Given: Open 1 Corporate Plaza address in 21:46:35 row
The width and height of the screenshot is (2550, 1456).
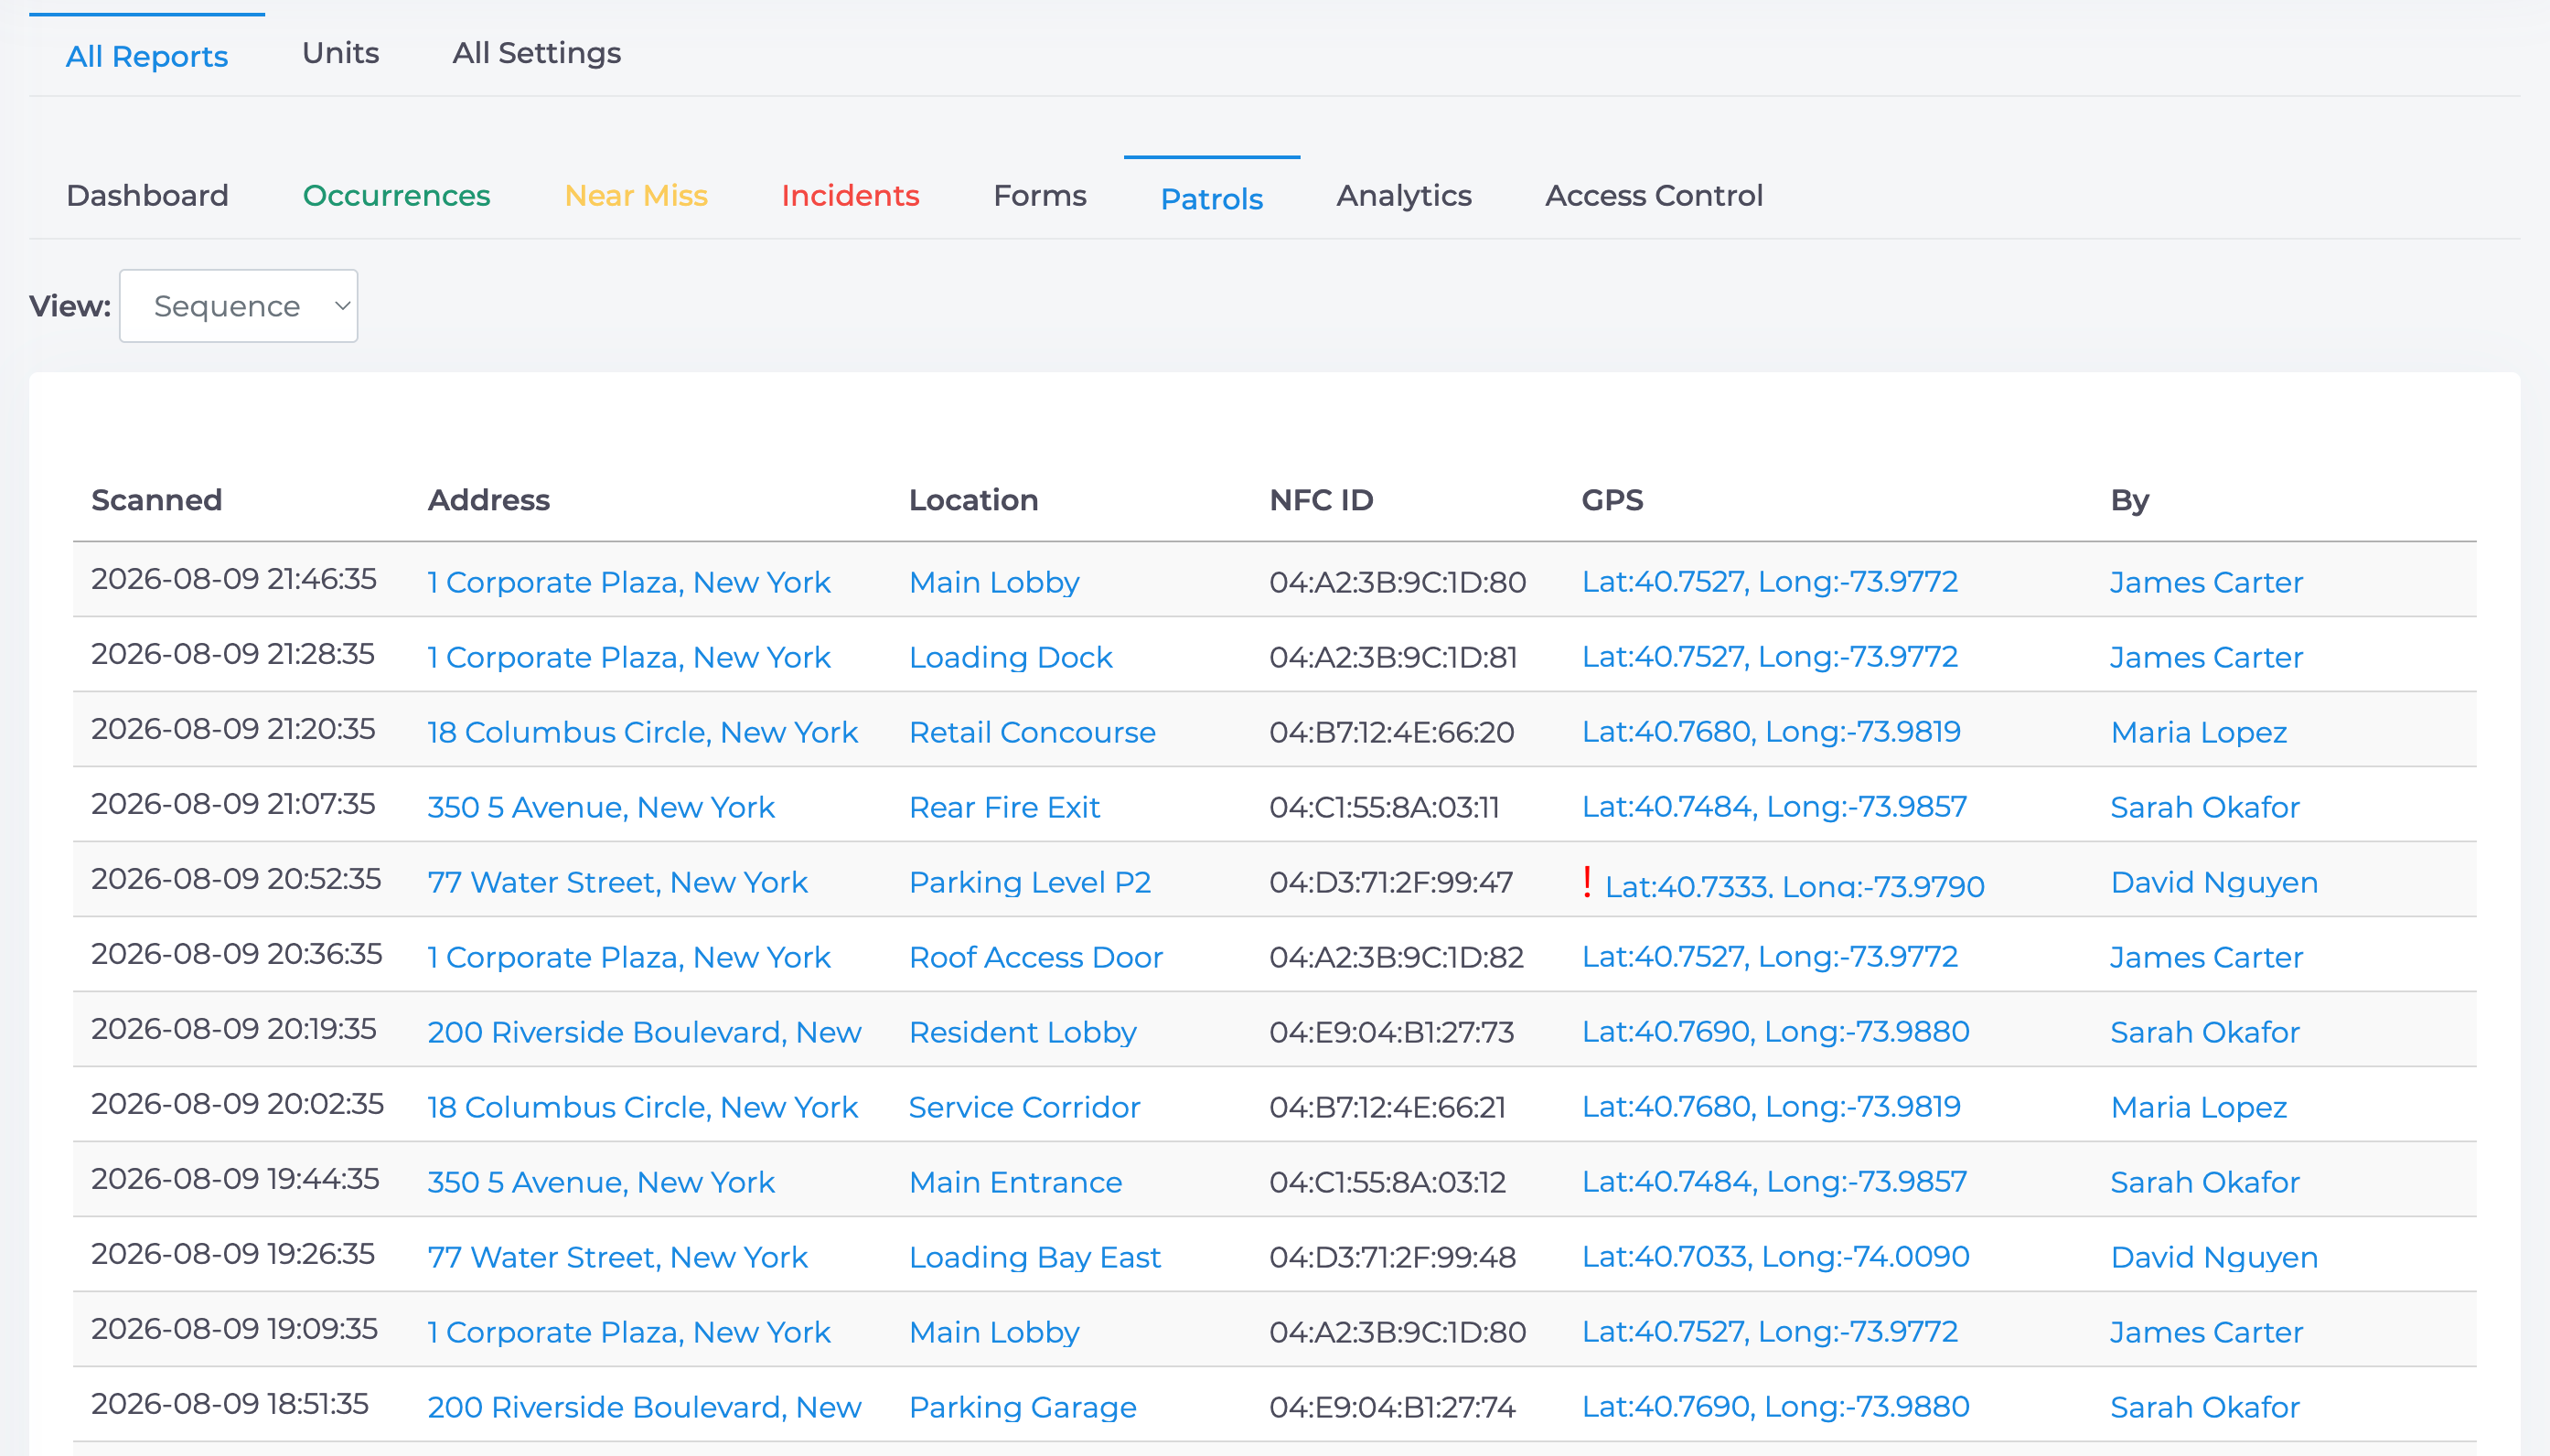Looking at the screenshot, I should (629, 582).
